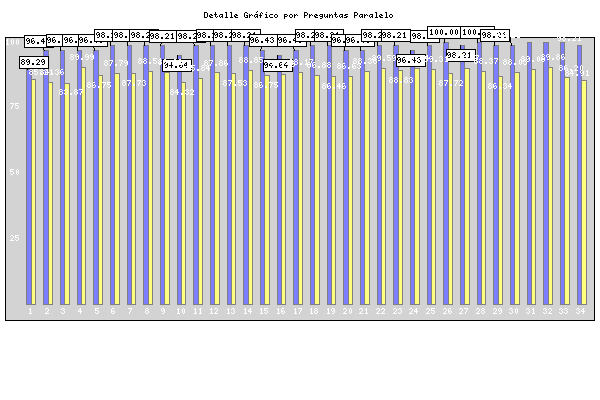This screenshot has height=400, width=600.
Task: Click x-axis question number 1
Action: (x=31, y=311)
